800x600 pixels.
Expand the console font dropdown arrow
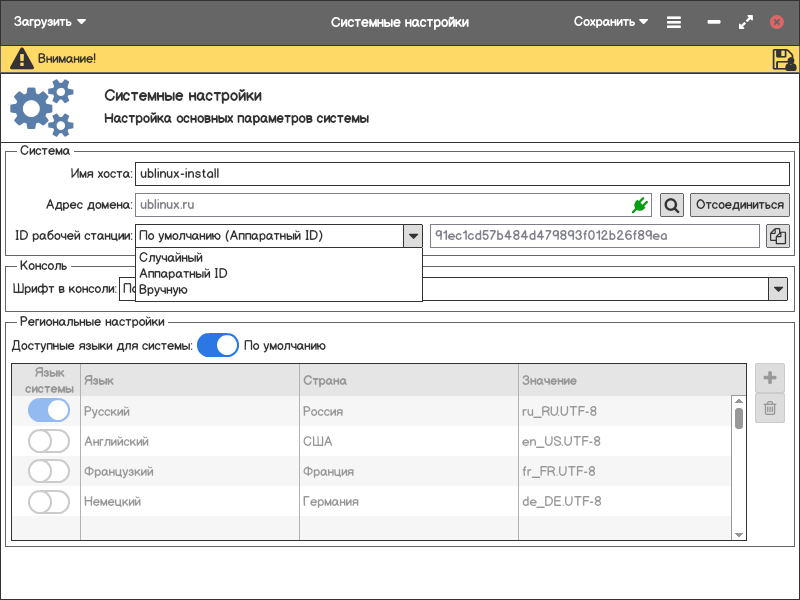[x=778, y=289]
